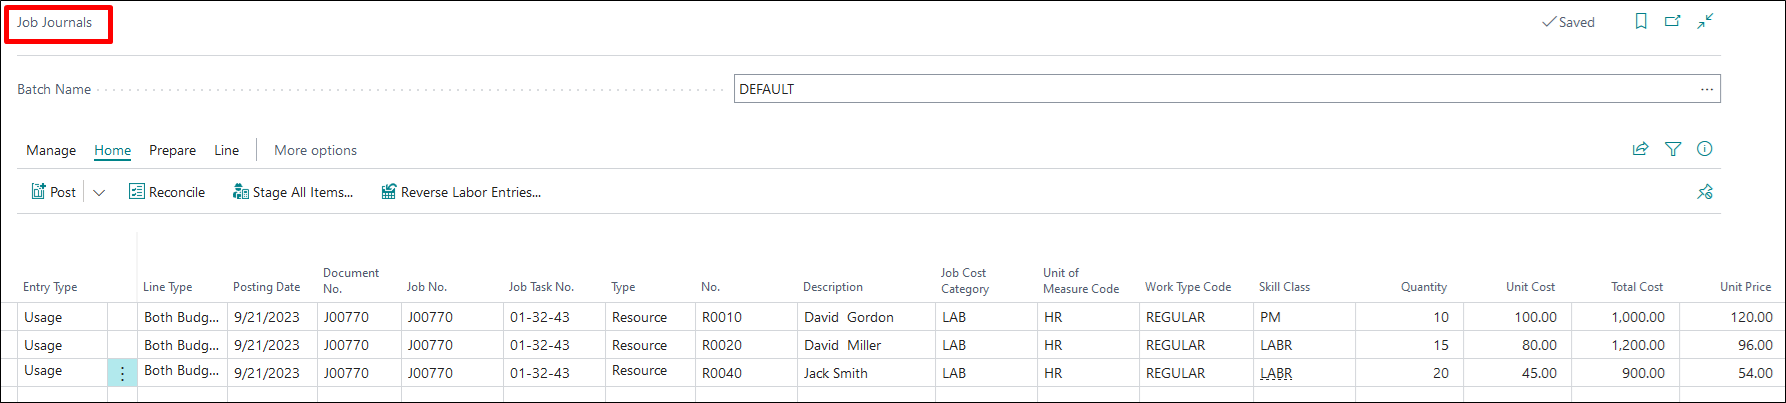
Task: Switch to the Manage tab
Action: (51, 150)
